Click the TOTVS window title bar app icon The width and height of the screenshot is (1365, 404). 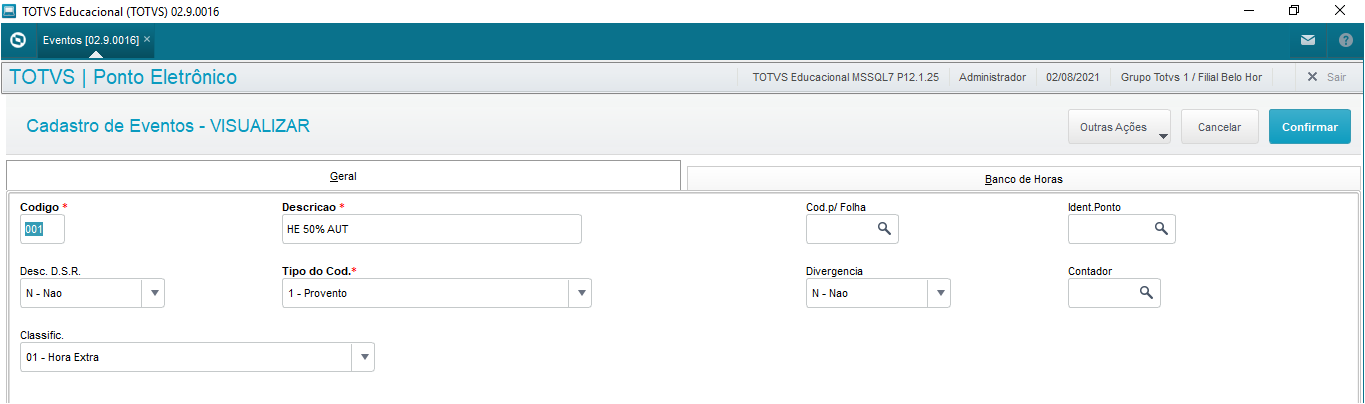click(x=10, y=11)
